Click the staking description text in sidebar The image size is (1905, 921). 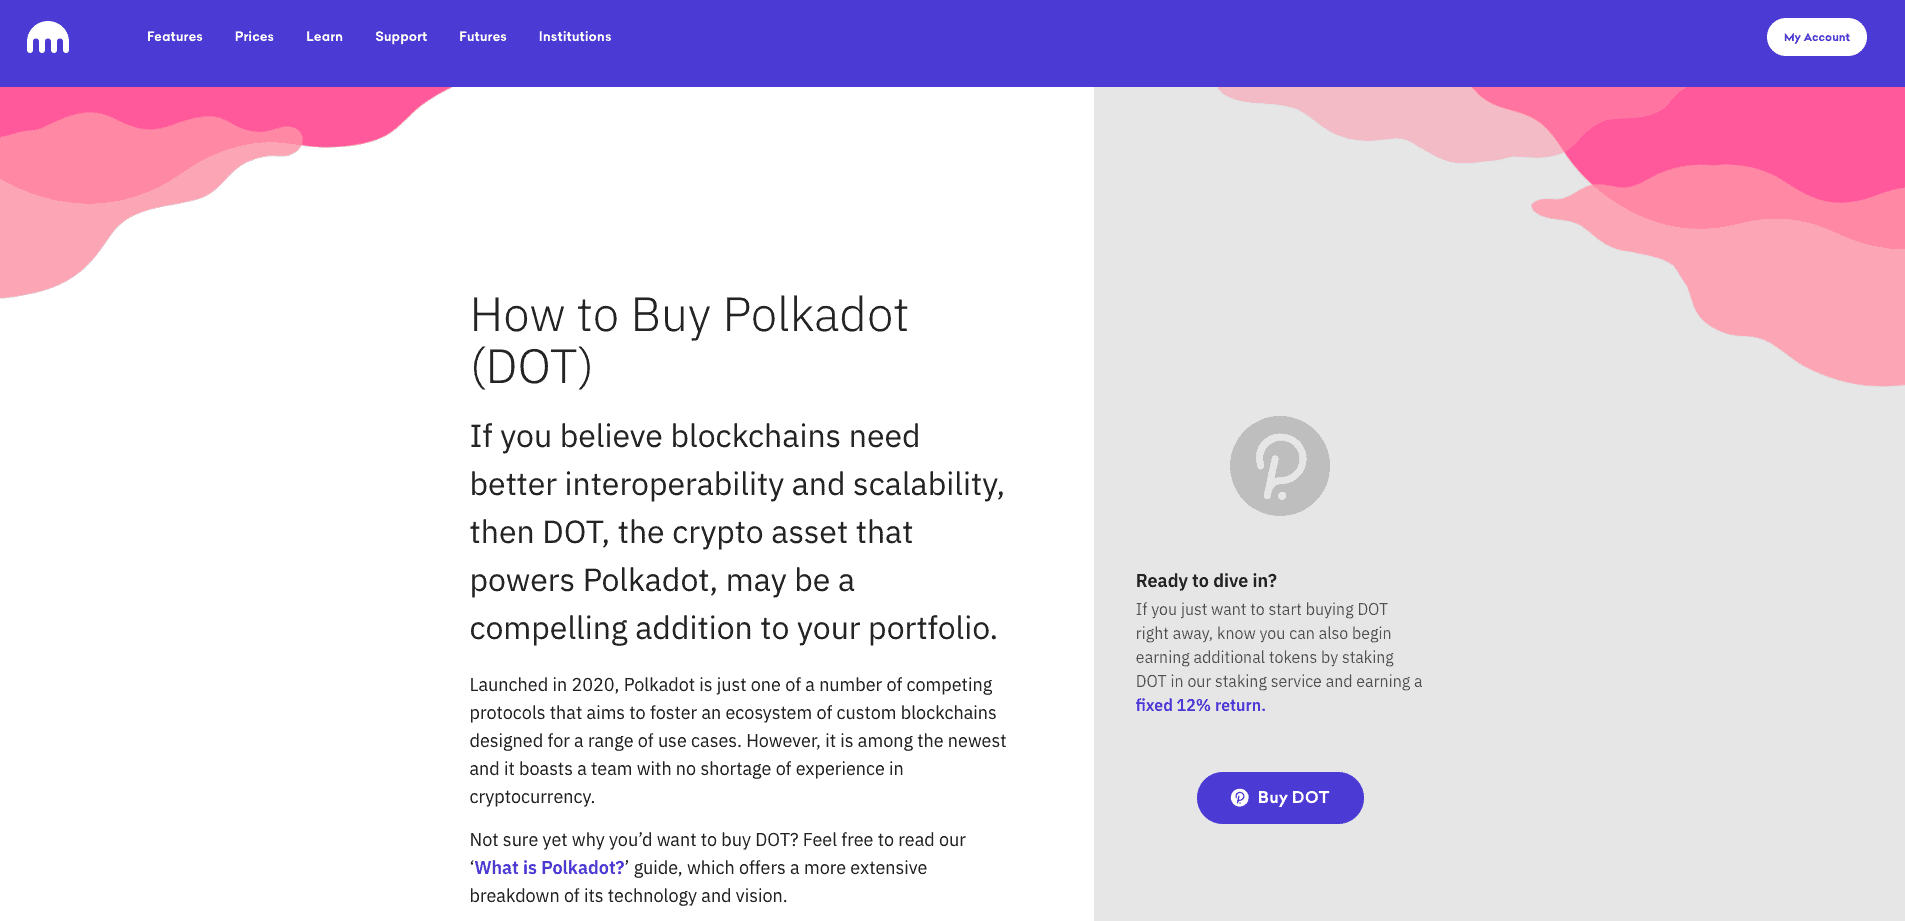click(x=1279, y=657)
